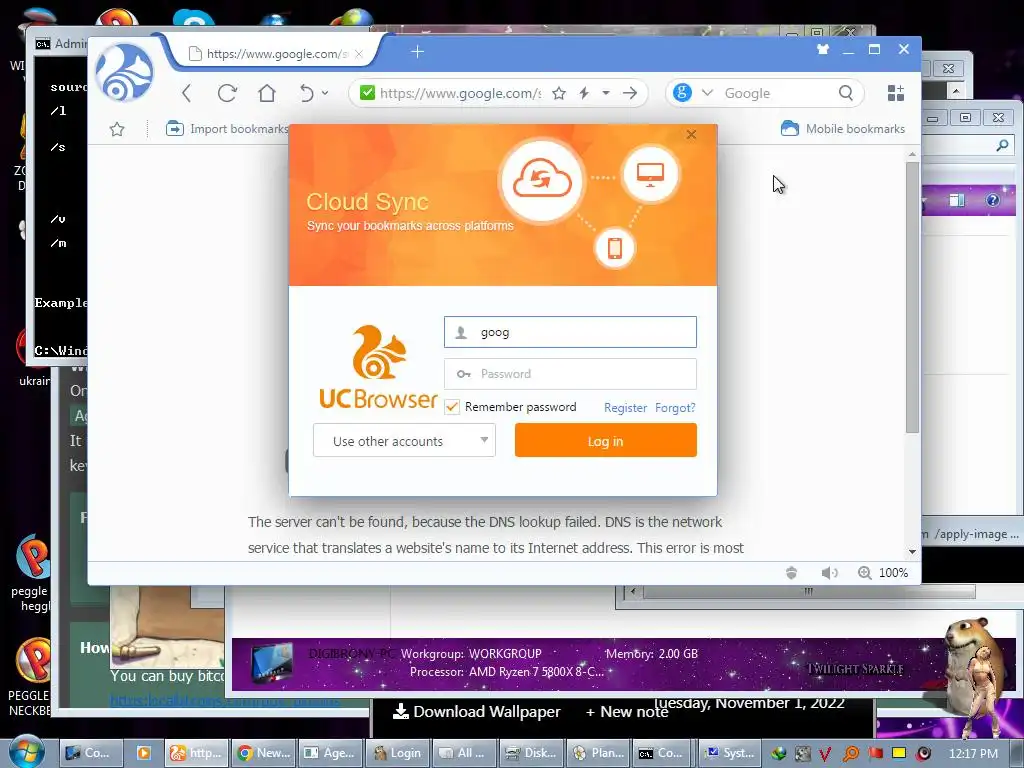Expand the address bar dropdown arrow

(x=606, y=93)
